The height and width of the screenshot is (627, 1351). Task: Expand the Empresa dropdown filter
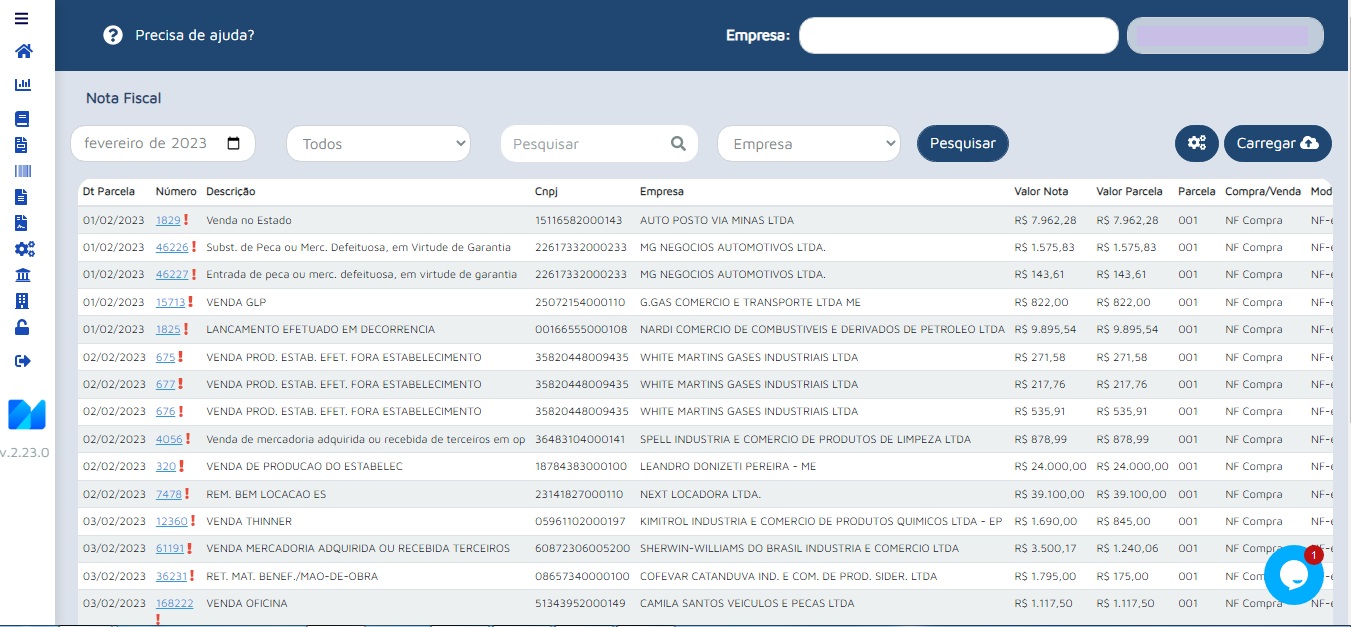pyautogui.click(x=808, y=143)
